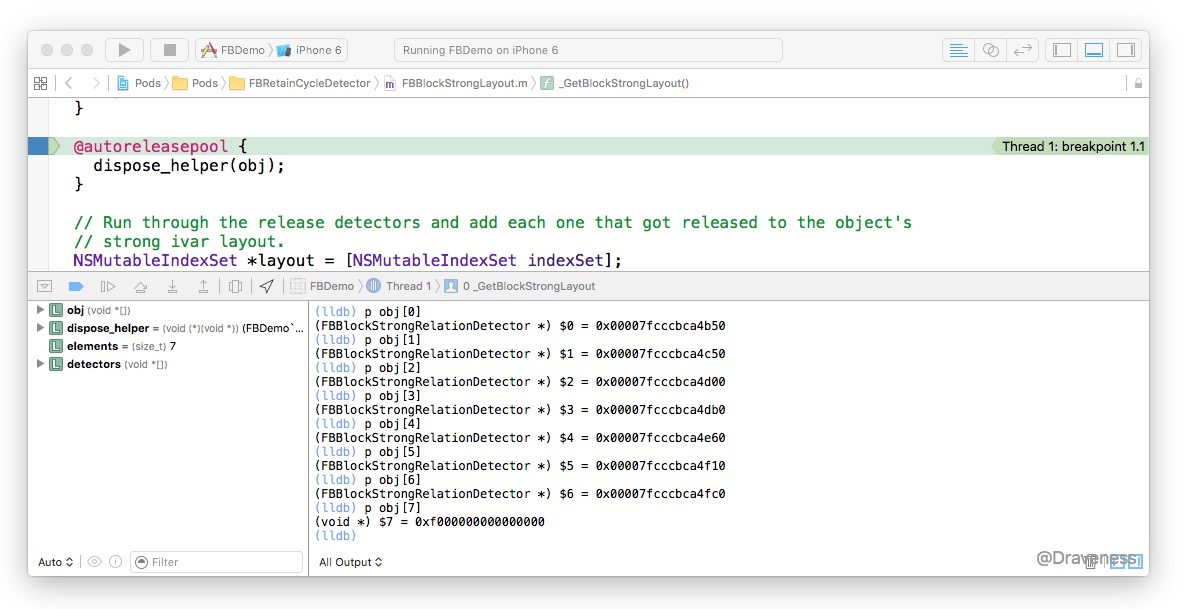
Task: Click the Run (play) button
Action: coord(124,50)
